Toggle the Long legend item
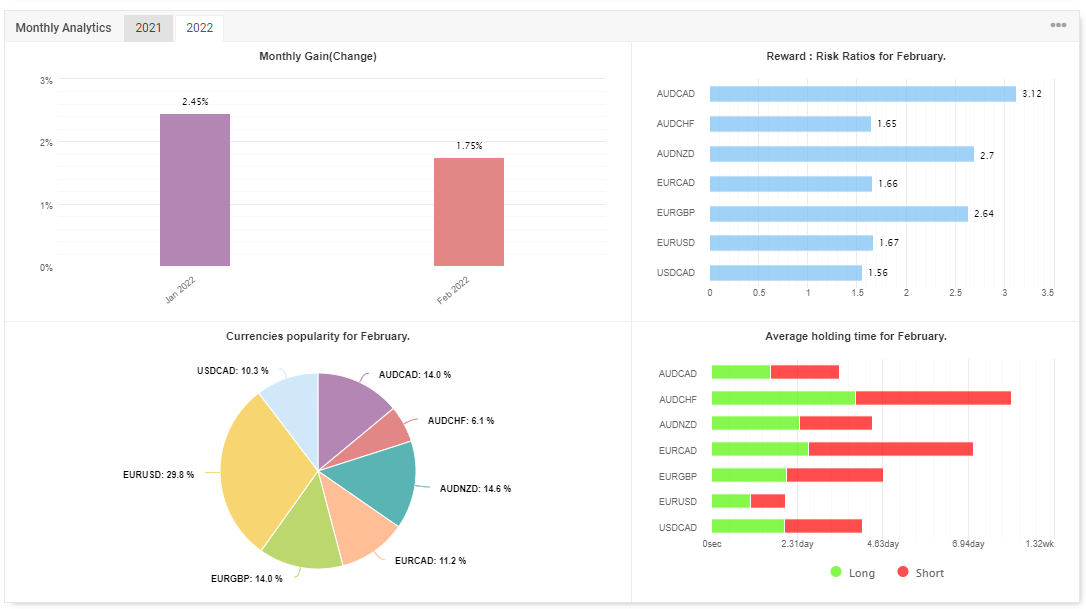 (x=853, y=572)
